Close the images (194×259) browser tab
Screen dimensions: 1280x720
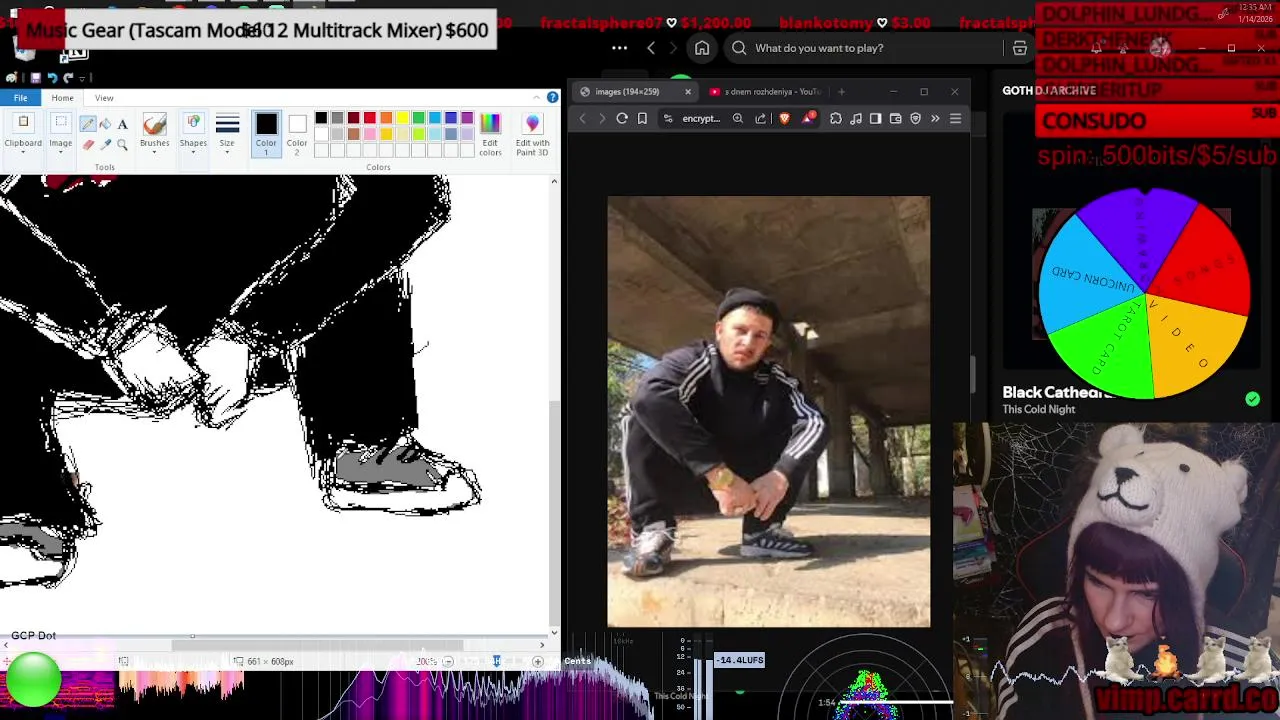coord(687,92)
